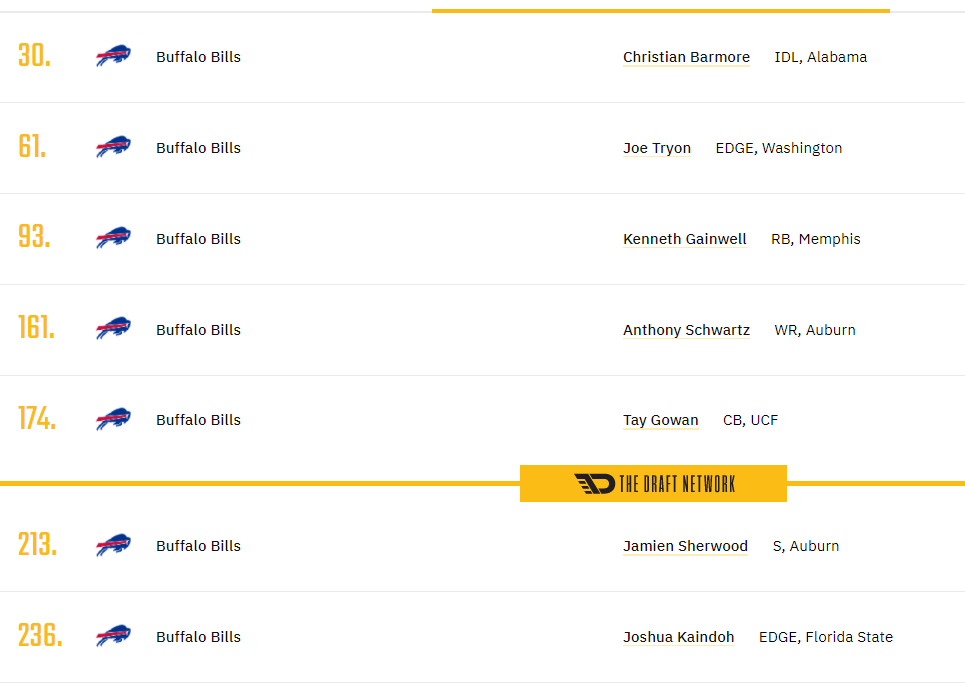View the Jamien Sherwood profile link
The height and width of the screenshot is (698, 965).
pos(685,547)
